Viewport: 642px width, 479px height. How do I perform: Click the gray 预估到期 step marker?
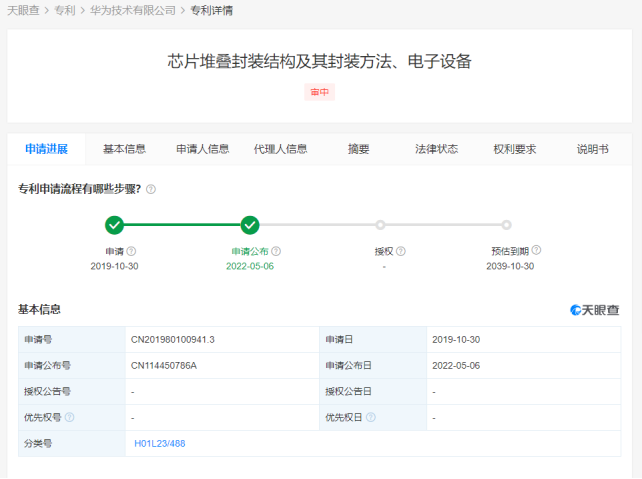[506, 225]
